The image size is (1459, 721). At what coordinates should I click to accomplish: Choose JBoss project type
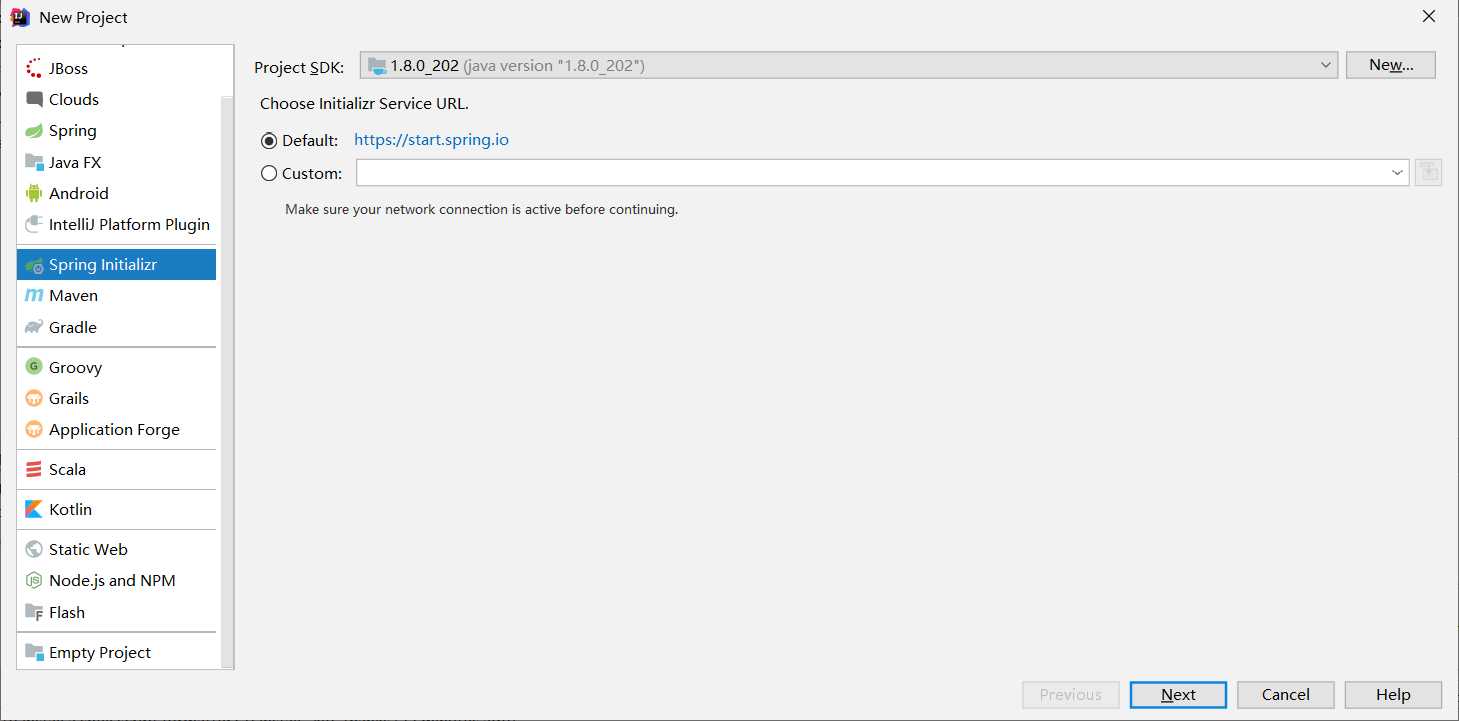(x=116, y=68)
